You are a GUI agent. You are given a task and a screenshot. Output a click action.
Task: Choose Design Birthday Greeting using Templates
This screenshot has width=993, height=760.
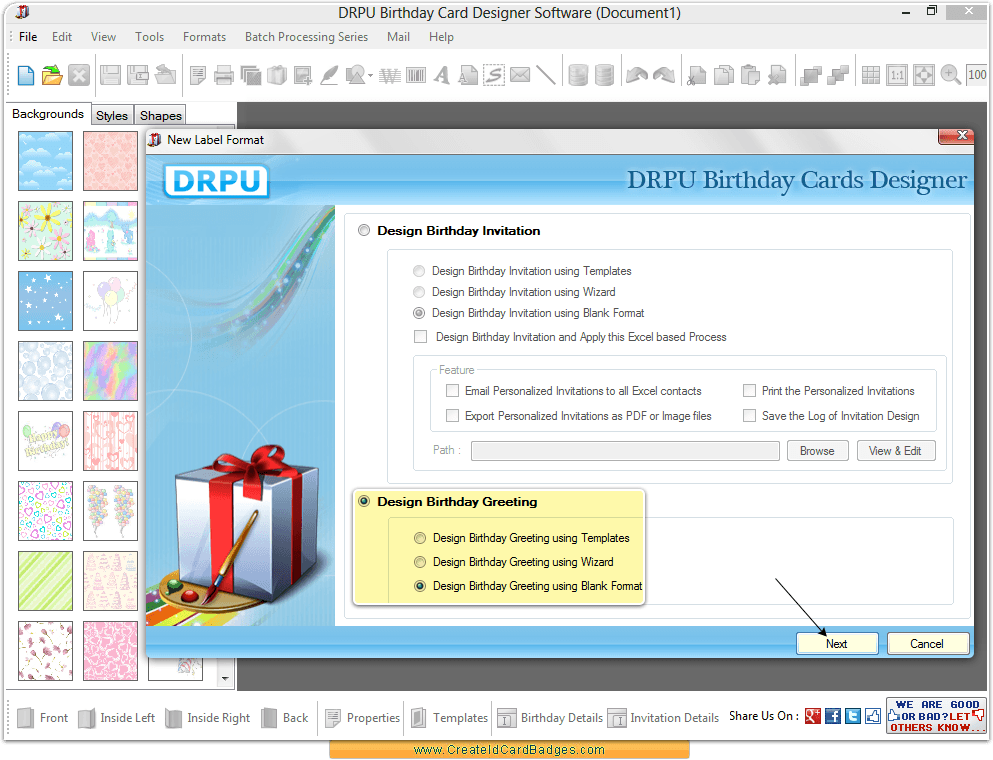tap(420, 538)
